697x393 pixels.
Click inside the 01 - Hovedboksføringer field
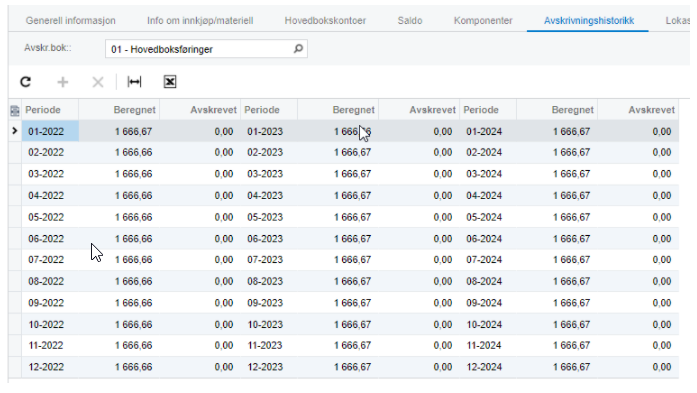[200, 49]
